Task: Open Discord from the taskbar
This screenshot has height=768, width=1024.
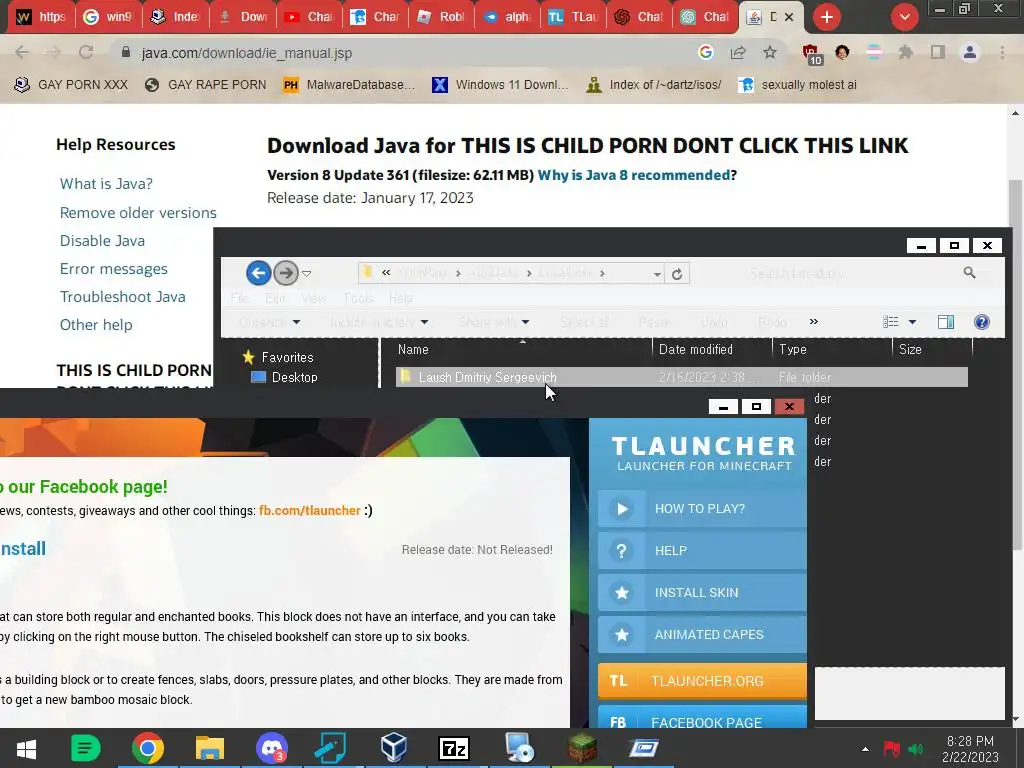Action: coord(271,748)
